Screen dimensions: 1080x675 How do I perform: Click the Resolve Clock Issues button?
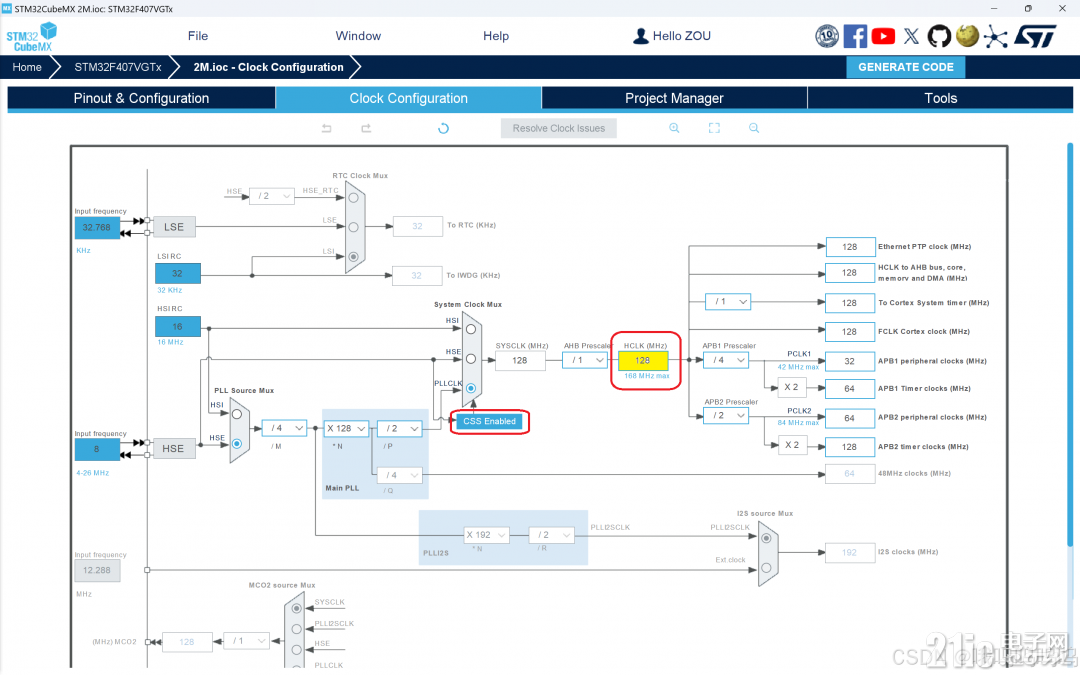[x=559, y=128]
